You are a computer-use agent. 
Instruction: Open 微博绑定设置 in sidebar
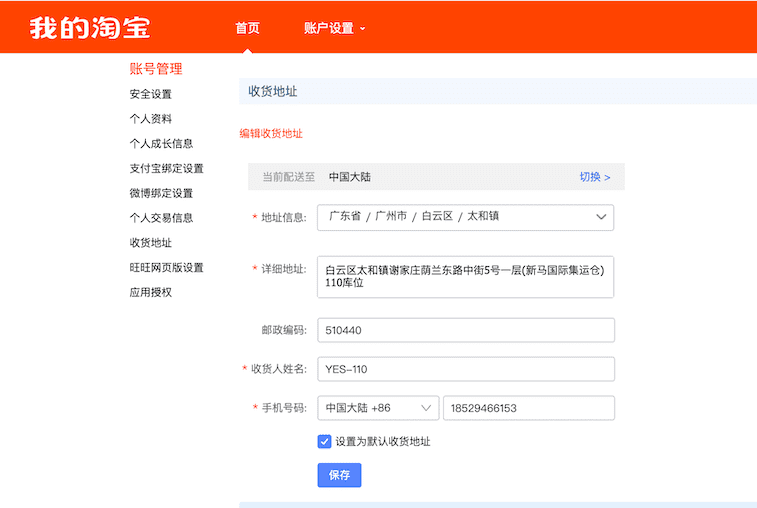pos(161,193)
